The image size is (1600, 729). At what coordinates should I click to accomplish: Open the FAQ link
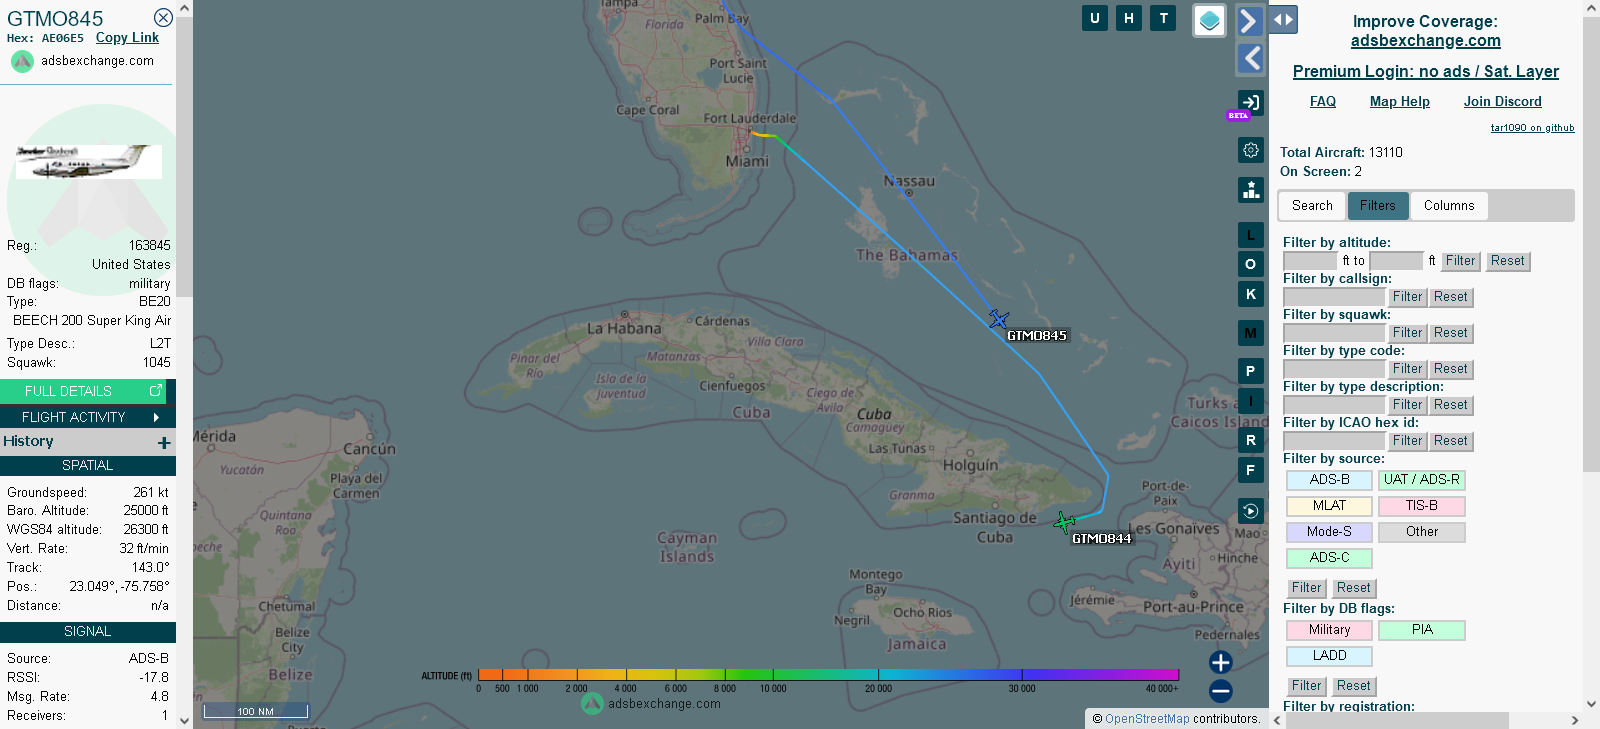pyautogui.click(x=1323, y=102)
